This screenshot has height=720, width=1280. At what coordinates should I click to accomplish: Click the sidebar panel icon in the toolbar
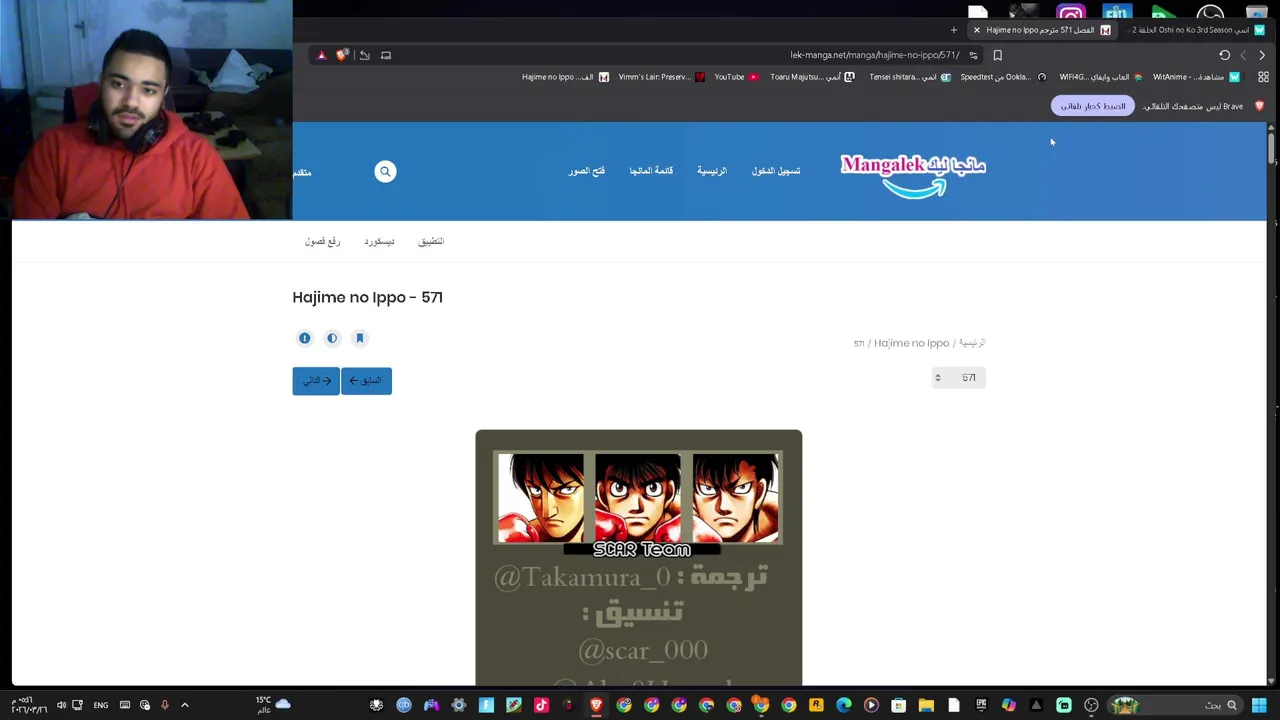click(x=386, y=55)
